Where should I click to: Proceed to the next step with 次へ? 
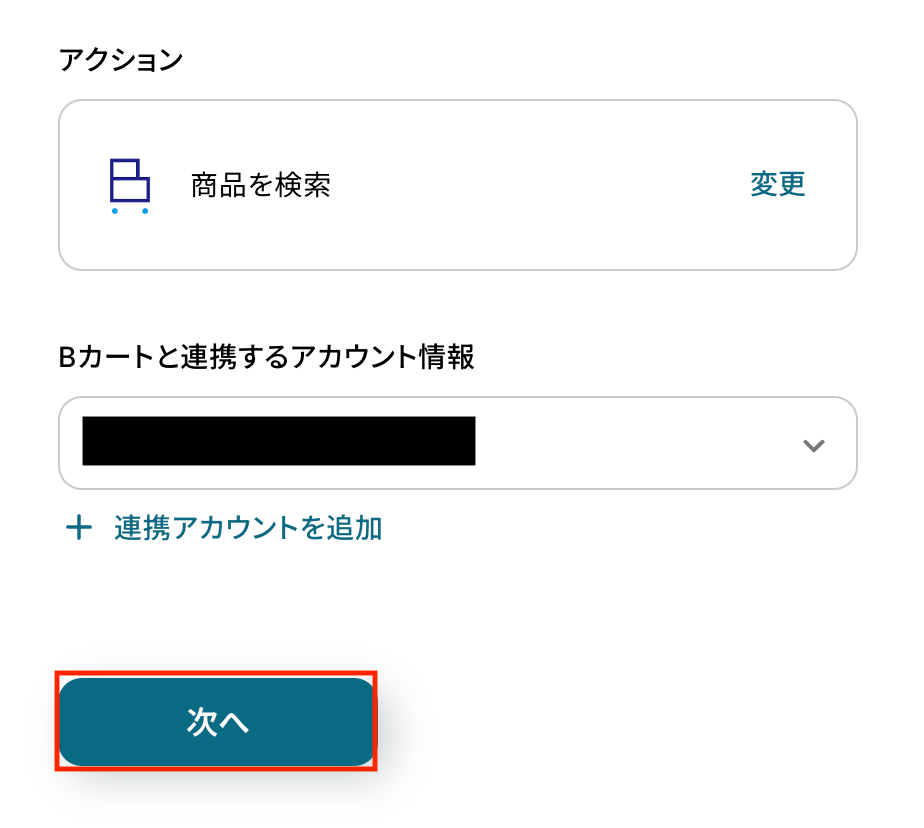click(216, 722)
